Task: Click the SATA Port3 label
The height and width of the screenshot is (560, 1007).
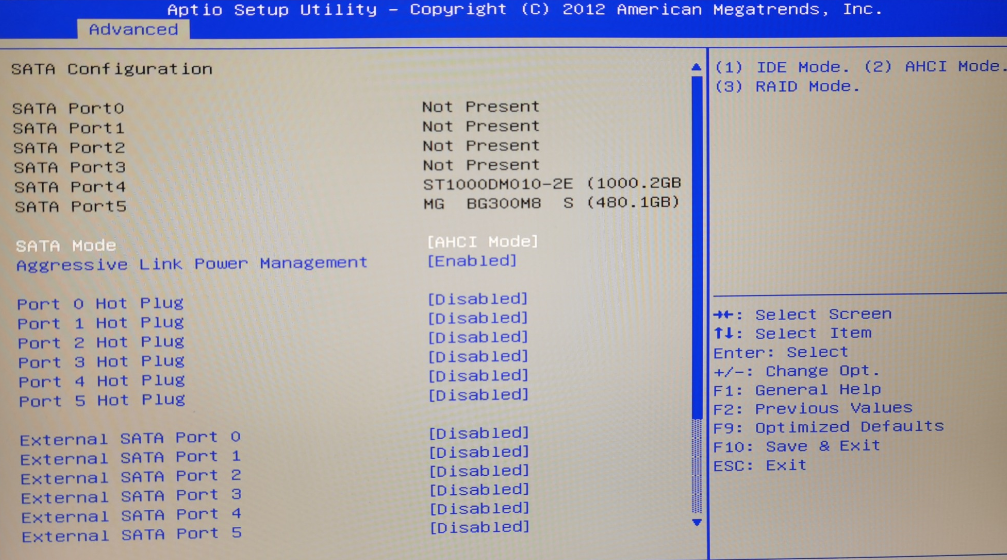Action: [69, 167]
